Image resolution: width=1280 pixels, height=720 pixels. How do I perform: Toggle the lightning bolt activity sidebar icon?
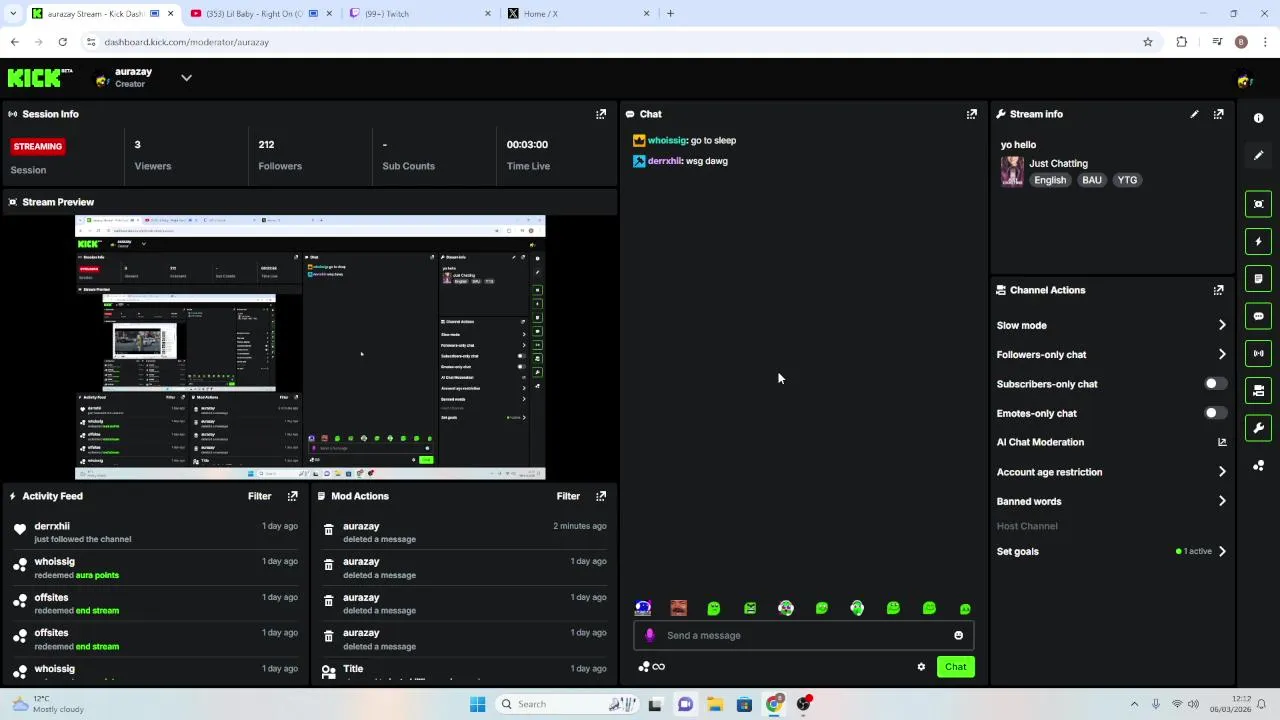click(x=1258, y=241)
